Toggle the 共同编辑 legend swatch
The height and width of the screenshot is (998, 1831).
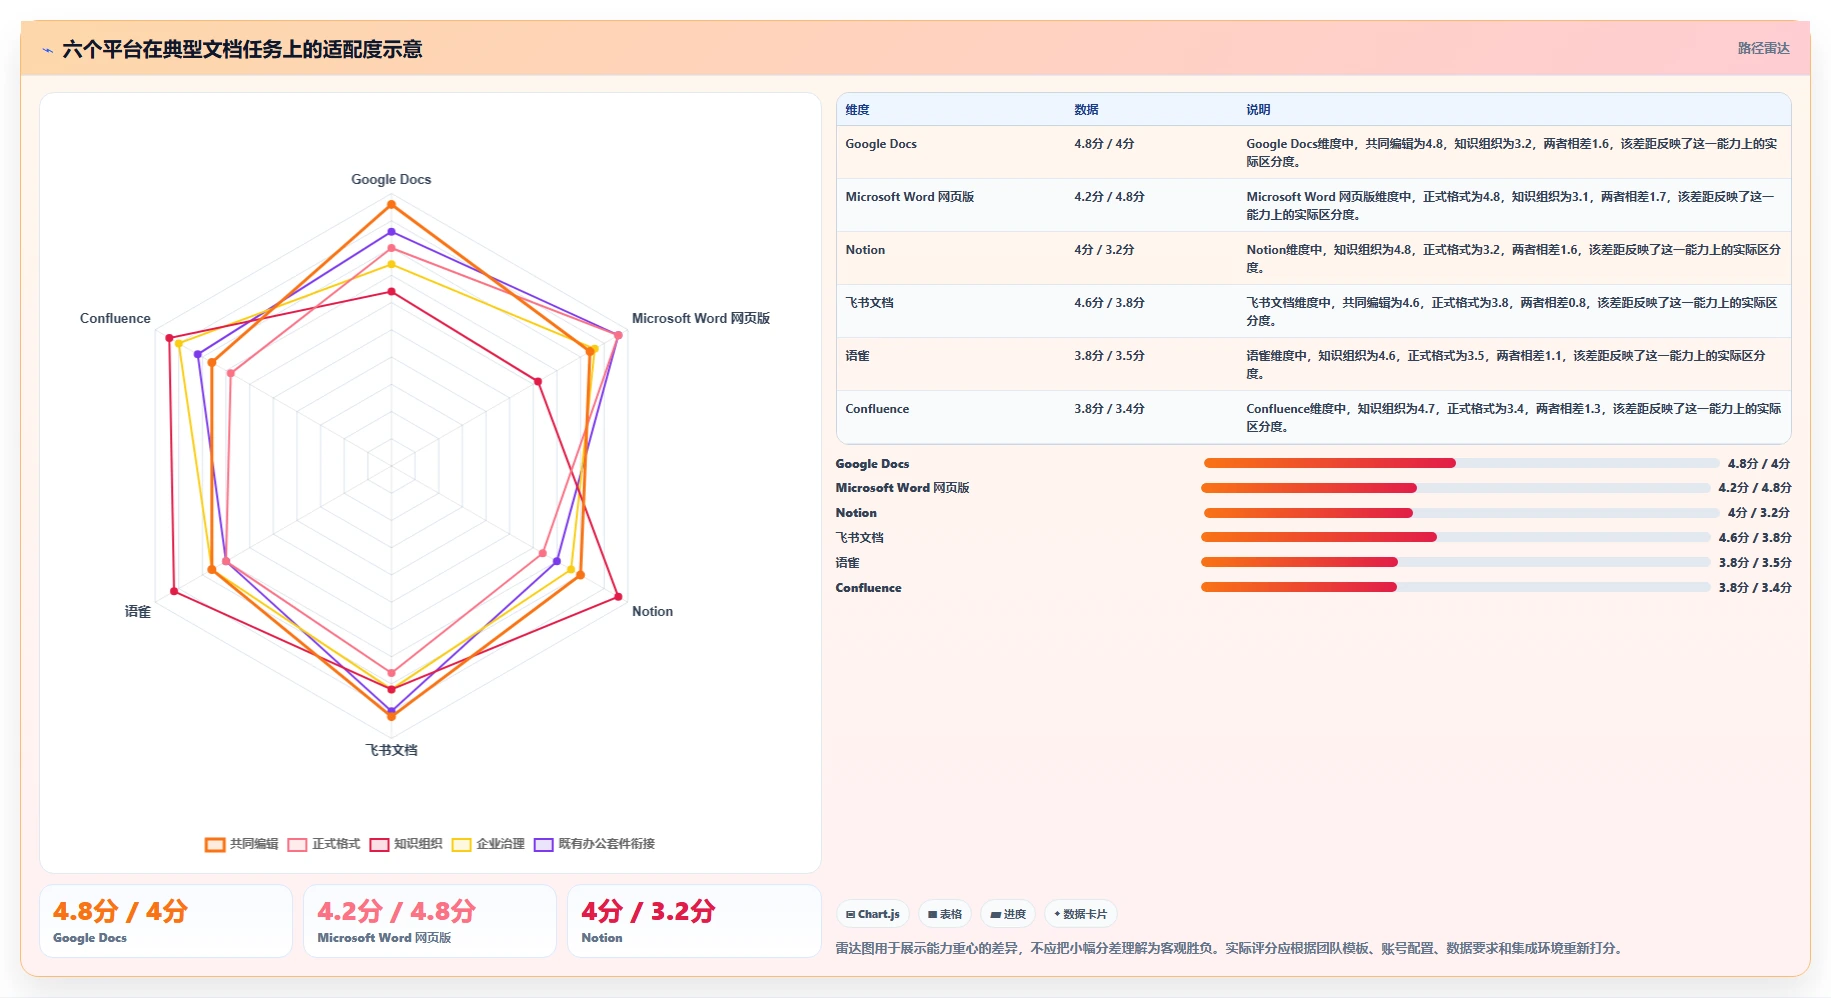215,844
